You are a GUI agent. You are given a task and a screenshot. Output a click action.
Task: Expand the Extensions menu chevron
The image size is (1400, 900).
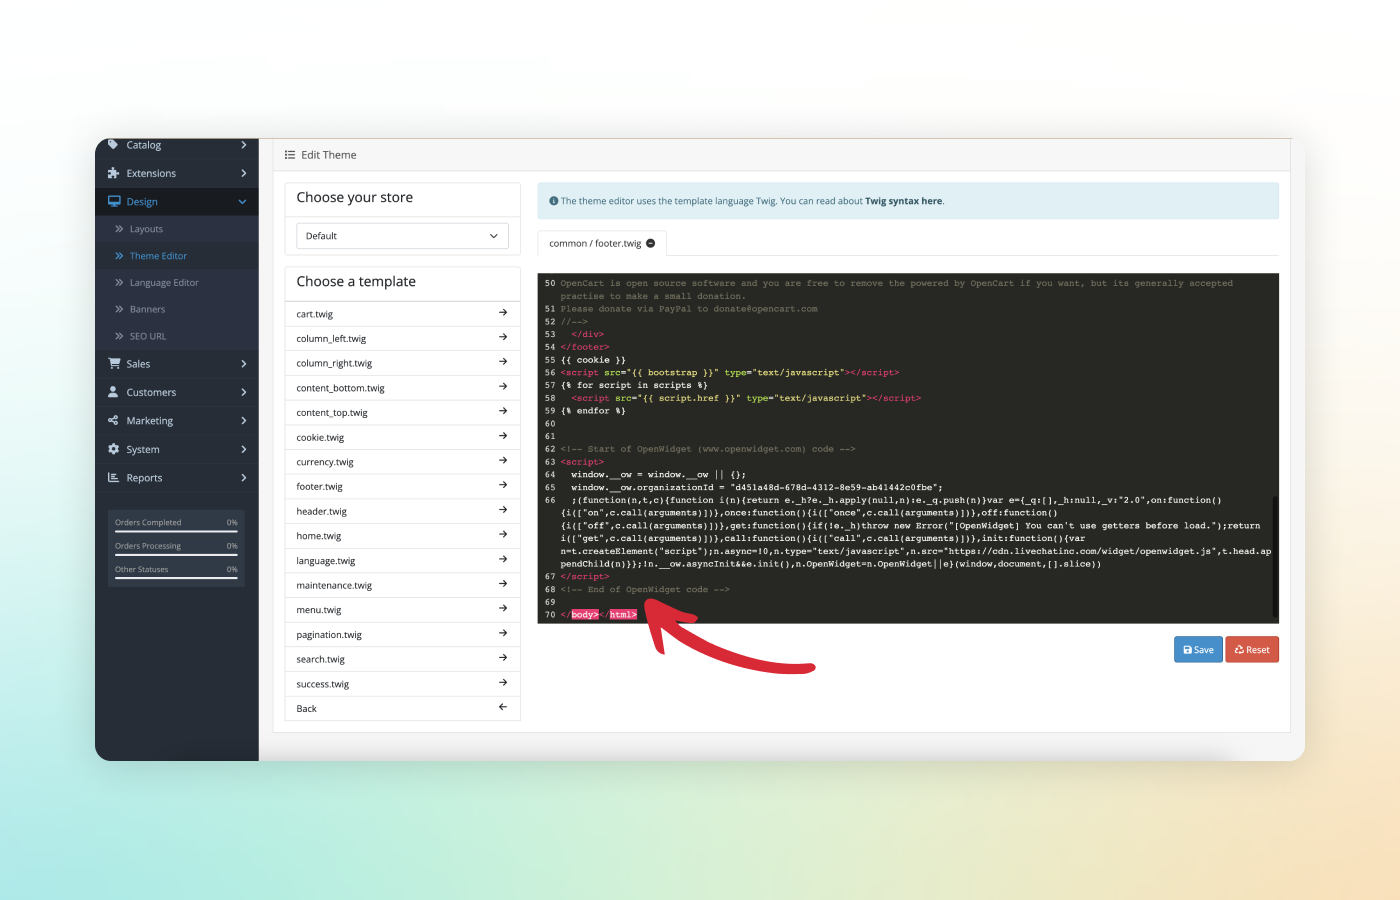tap(243, 174)
